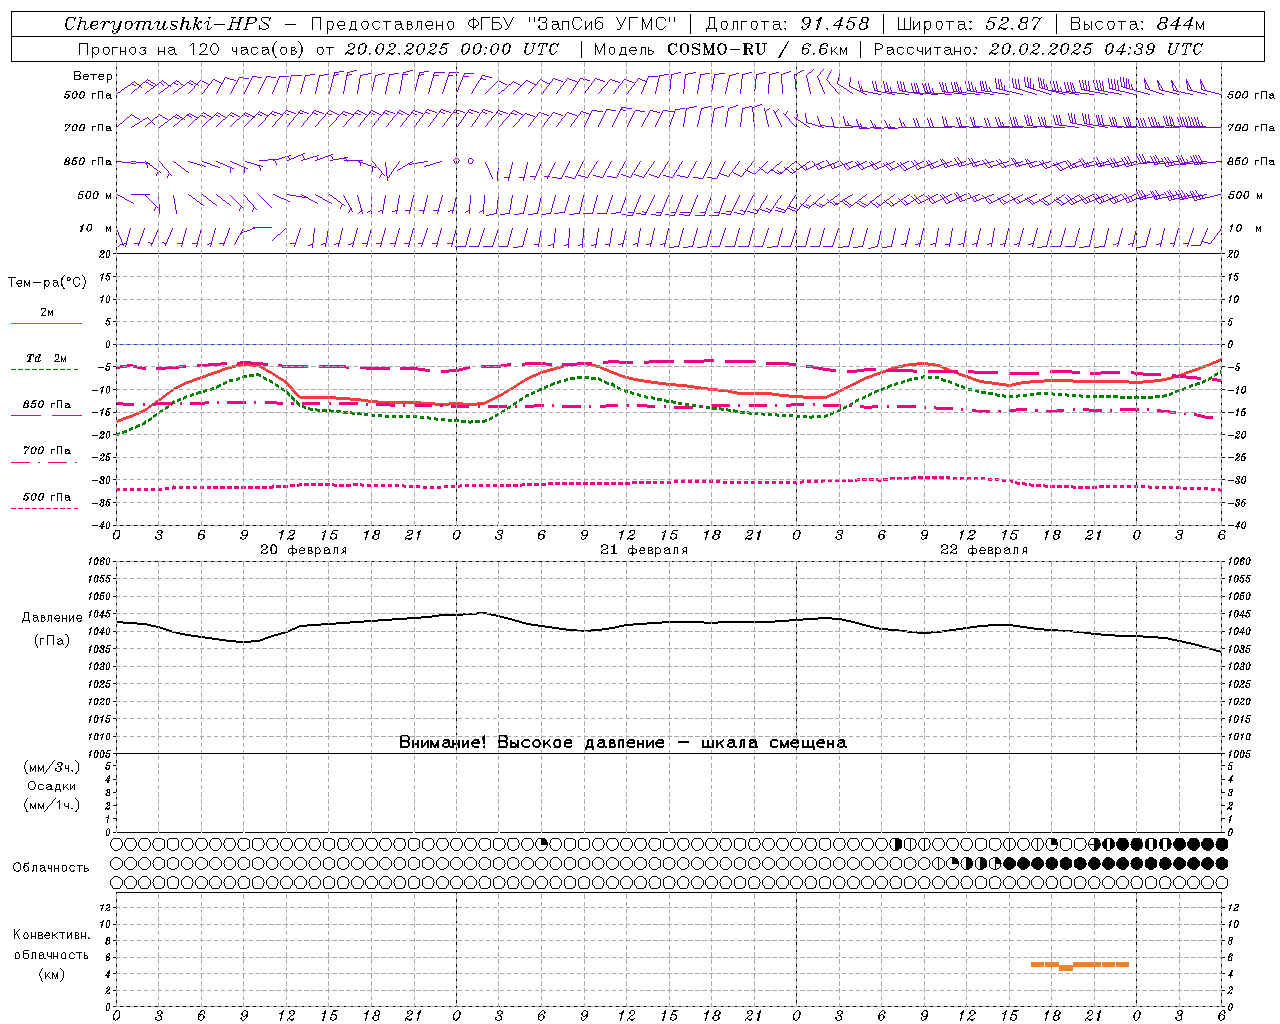Click the Широта: 52.87 value
The height and width of the screenshot is (1024, 1280).
969,24
